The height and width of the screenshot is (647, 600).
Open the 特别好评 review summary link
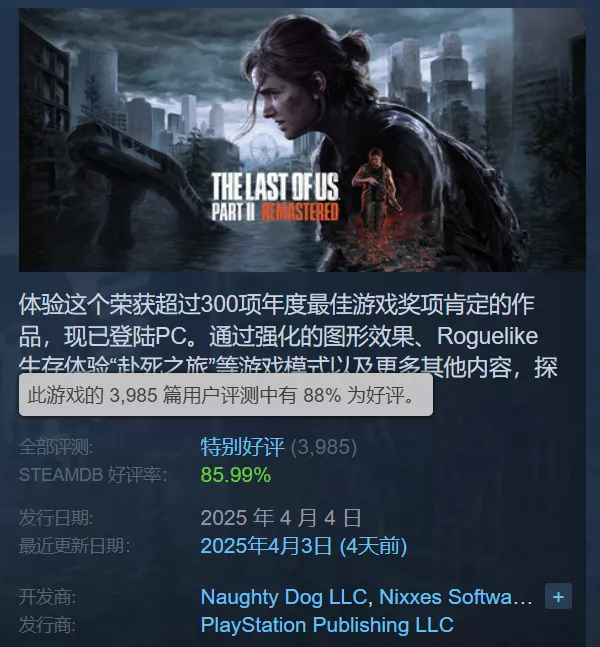(x=243, y=447)
